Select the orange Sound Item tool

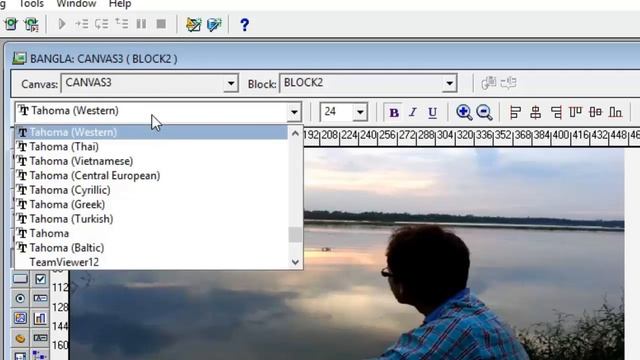point(20,338)
